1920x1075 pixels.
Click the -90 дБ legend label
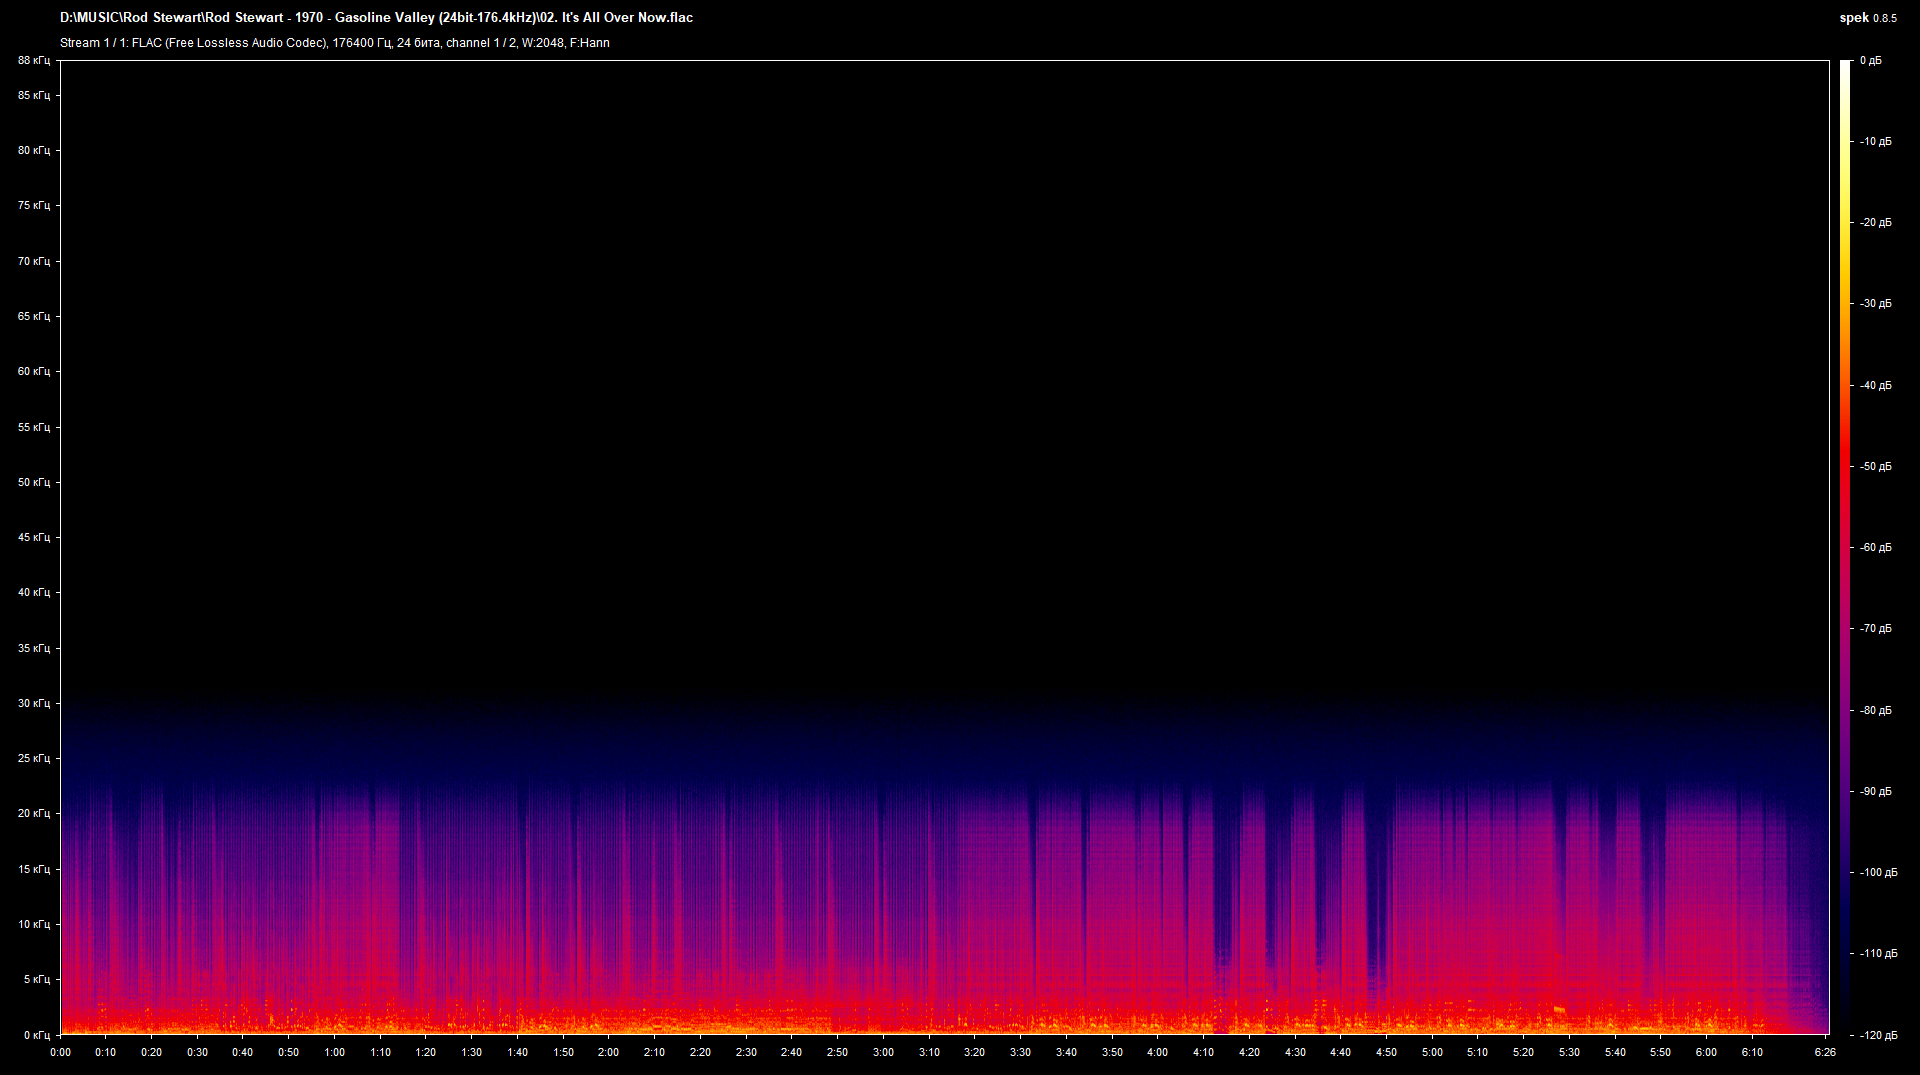coord(1876,791)
